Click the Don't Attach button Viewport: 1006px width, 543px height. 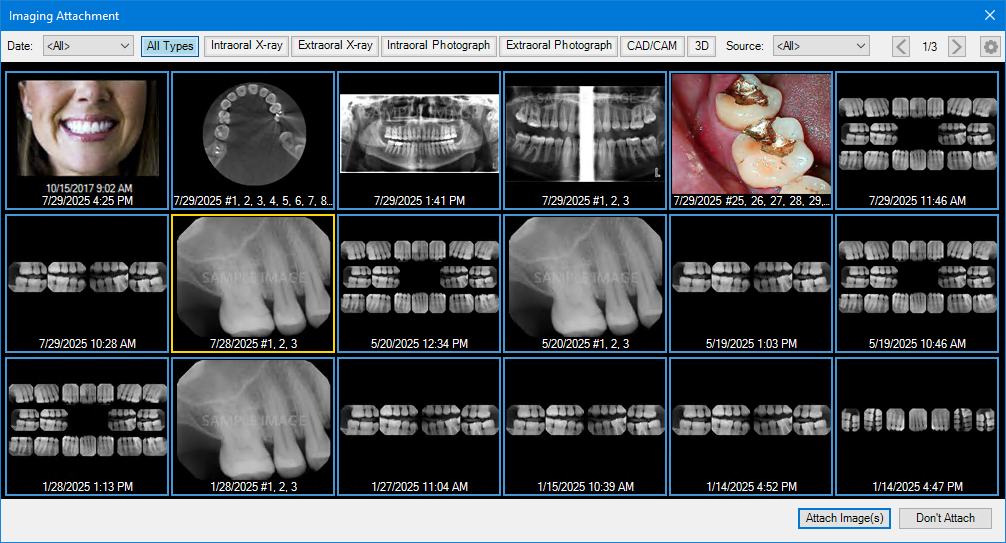click(945, 518)
